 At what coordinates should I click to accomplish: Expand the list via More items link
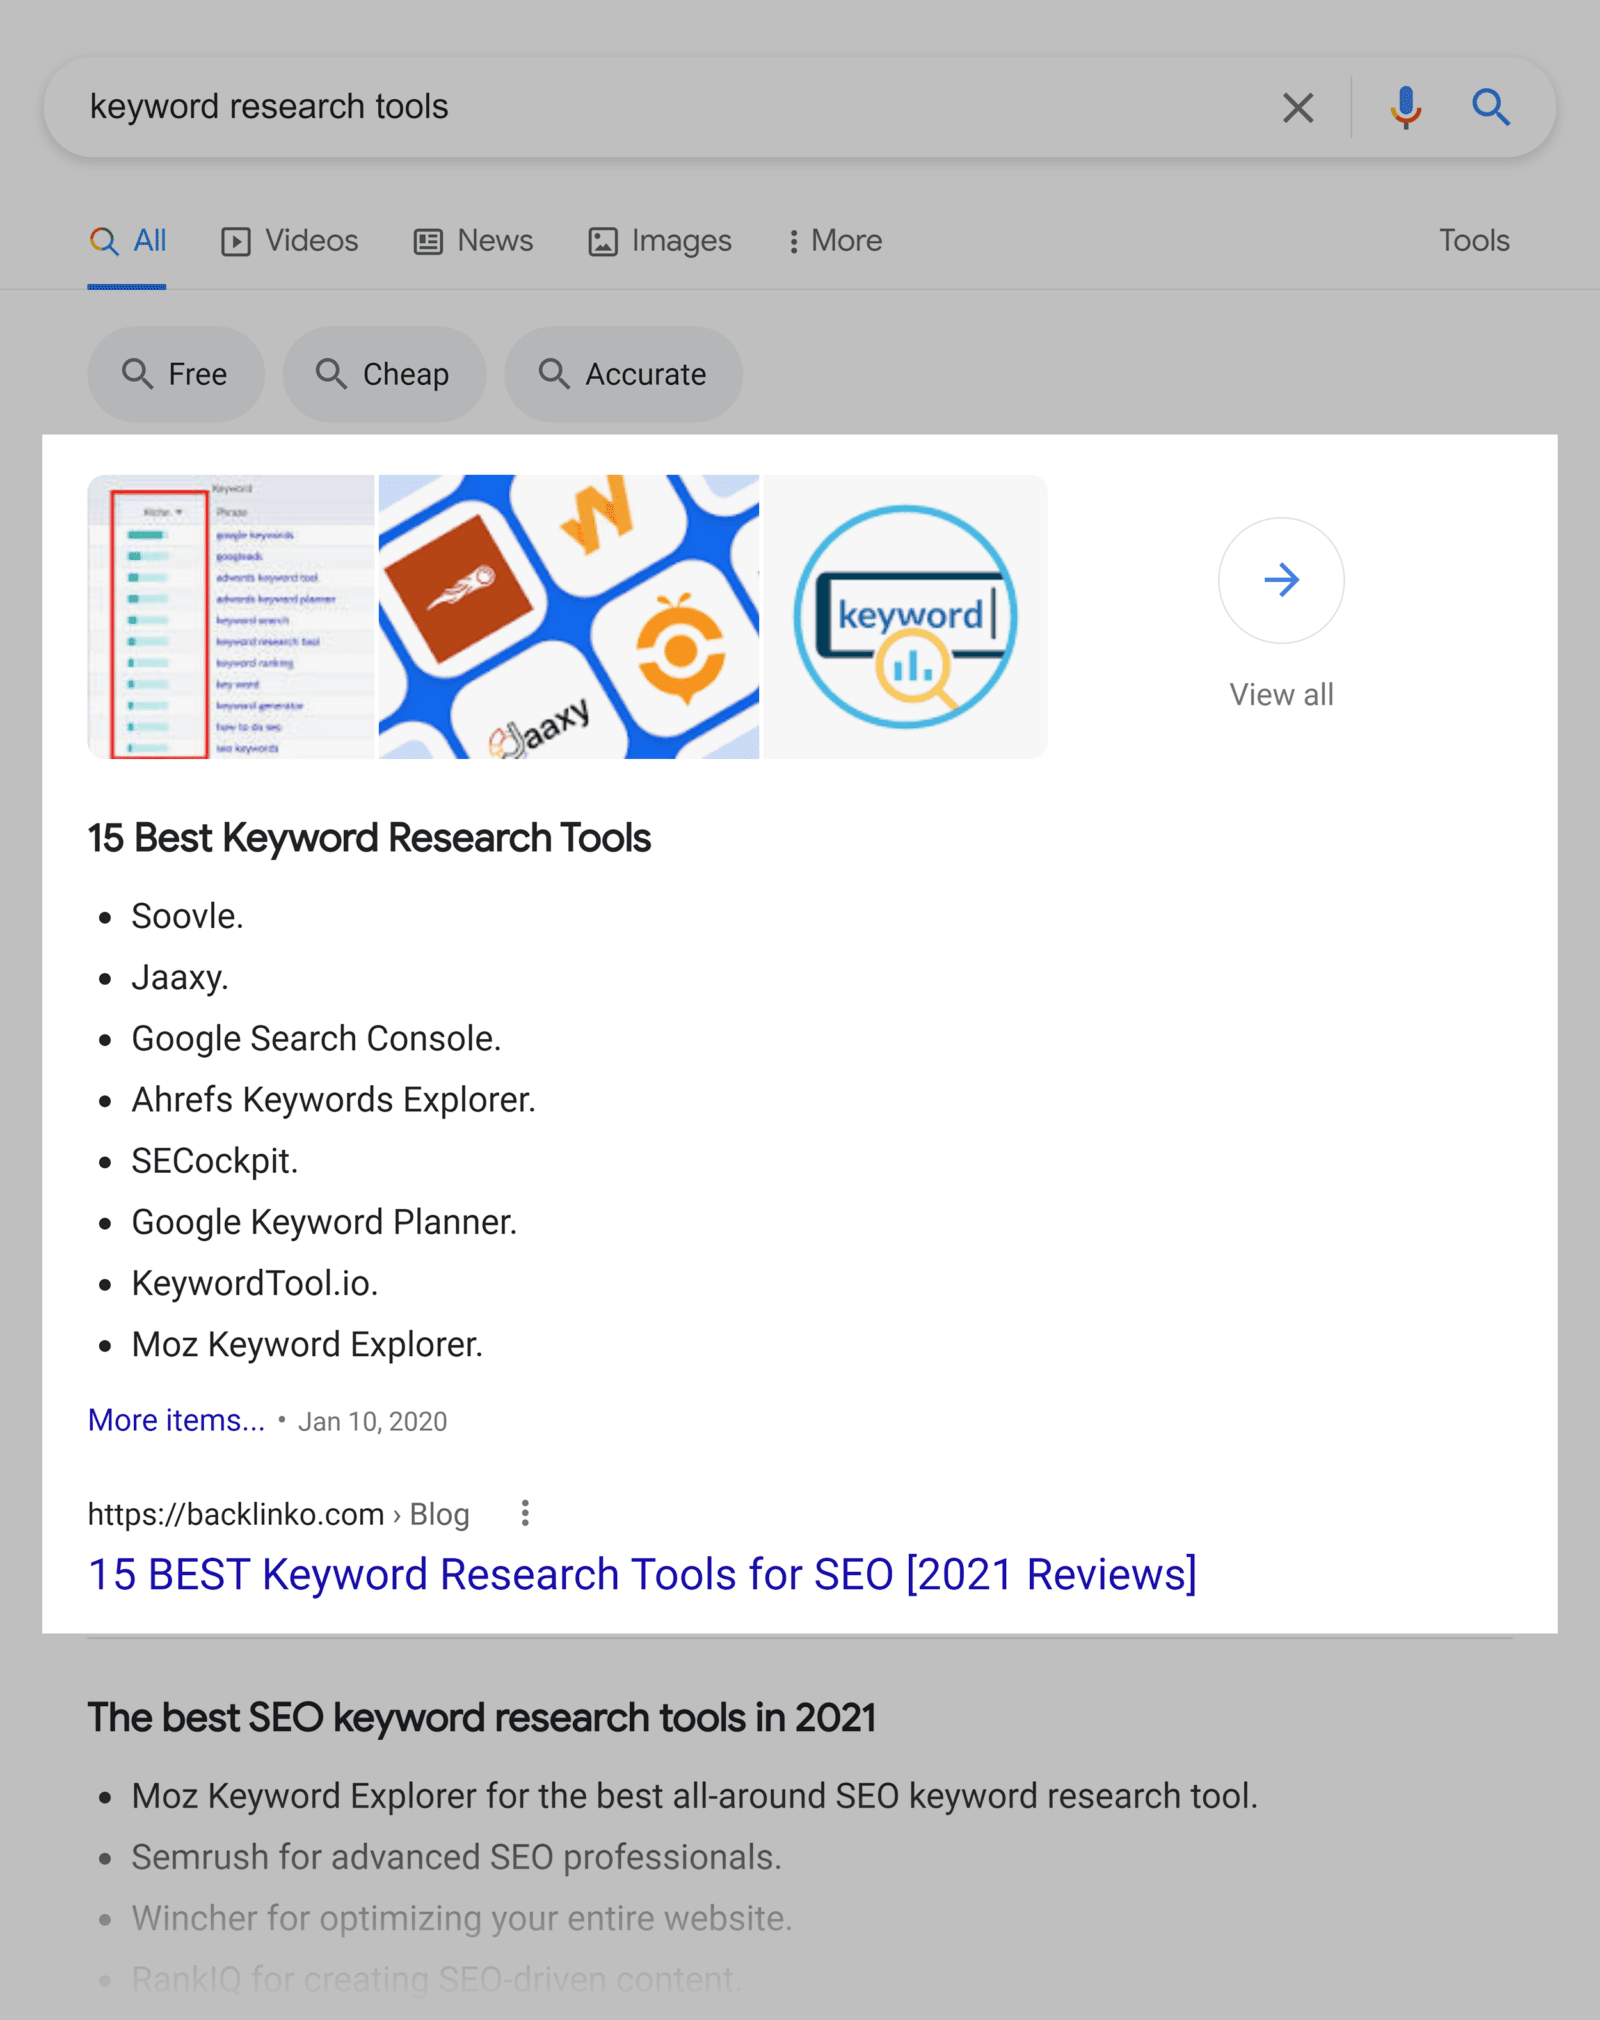176,1419
